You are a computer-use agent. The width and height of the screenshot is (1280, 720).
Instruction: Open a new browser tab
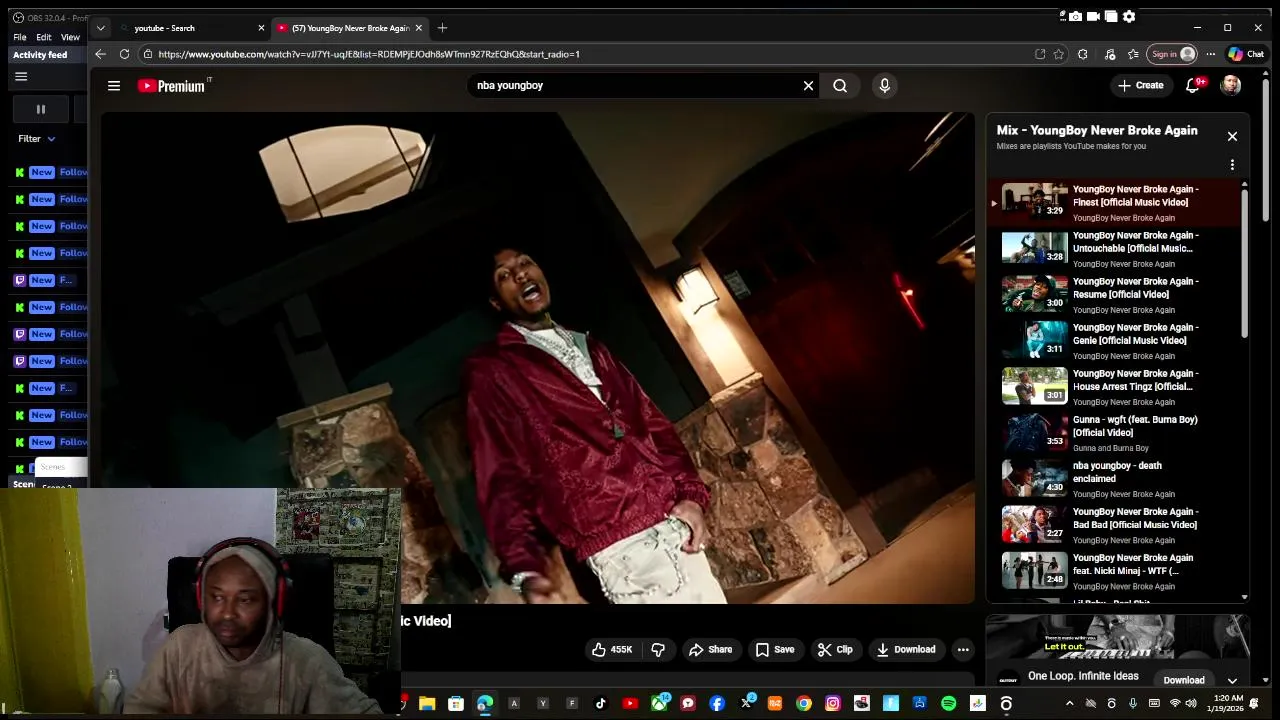point(442,28)
